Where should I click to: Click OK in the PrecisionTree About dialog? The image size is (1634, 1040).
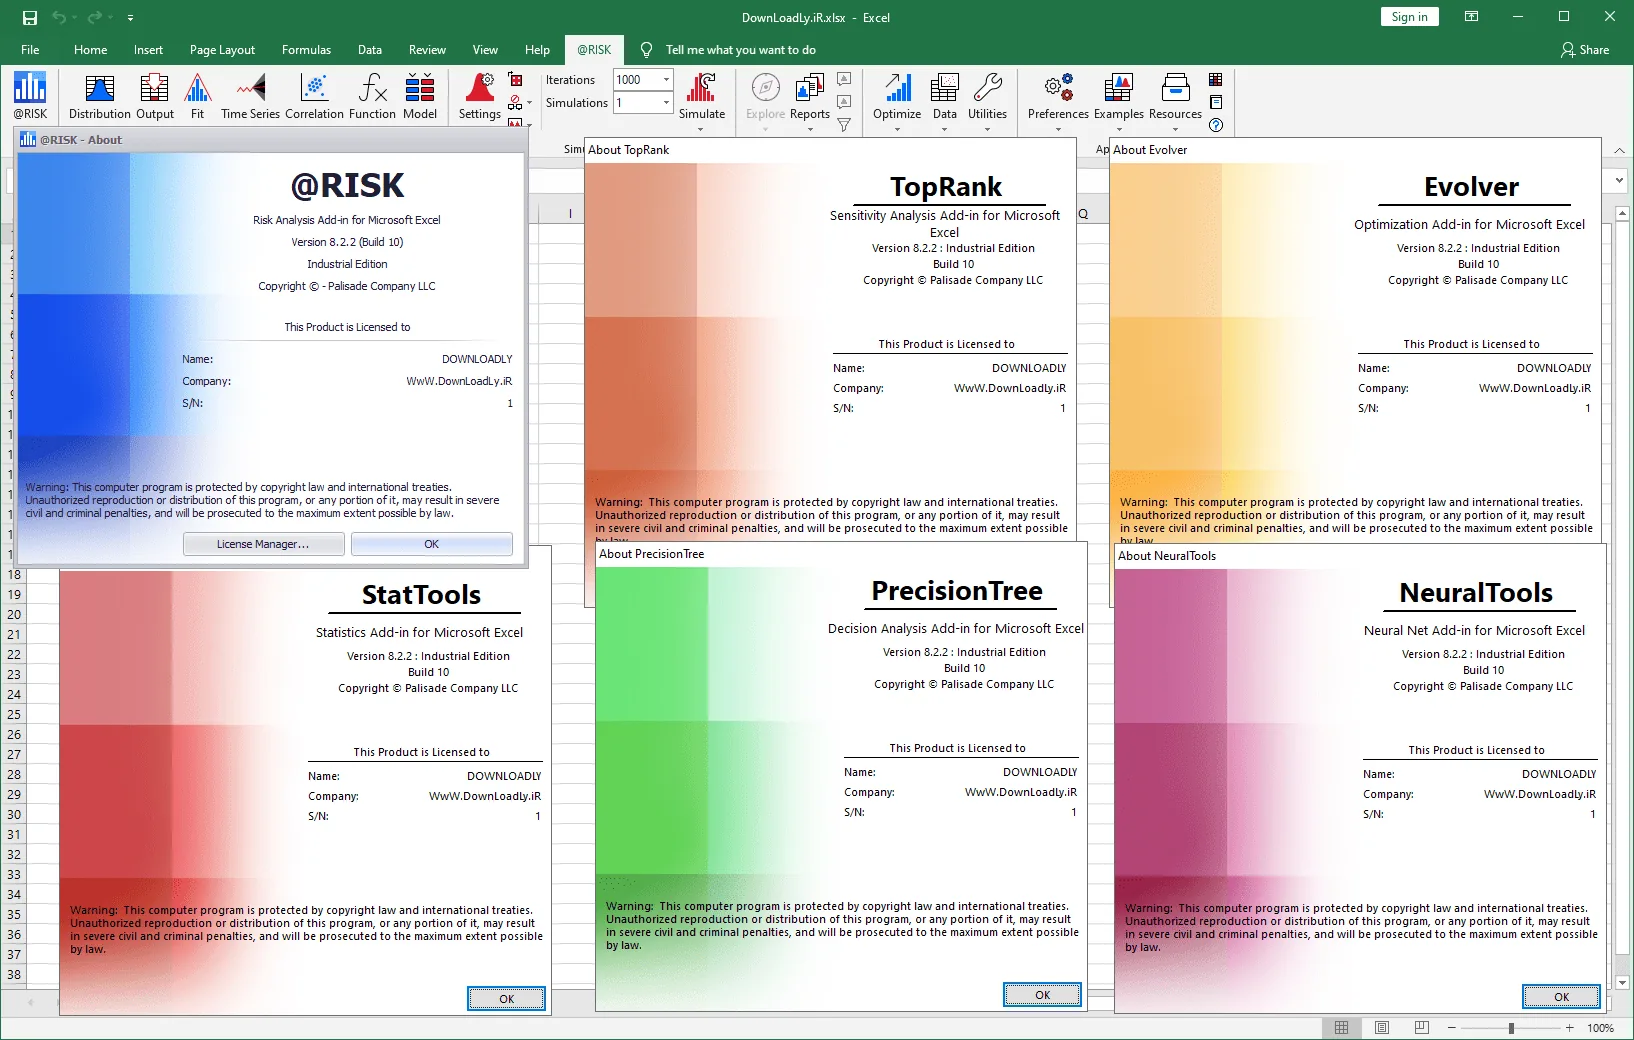pyautogui.click(x=1042, y=995)
